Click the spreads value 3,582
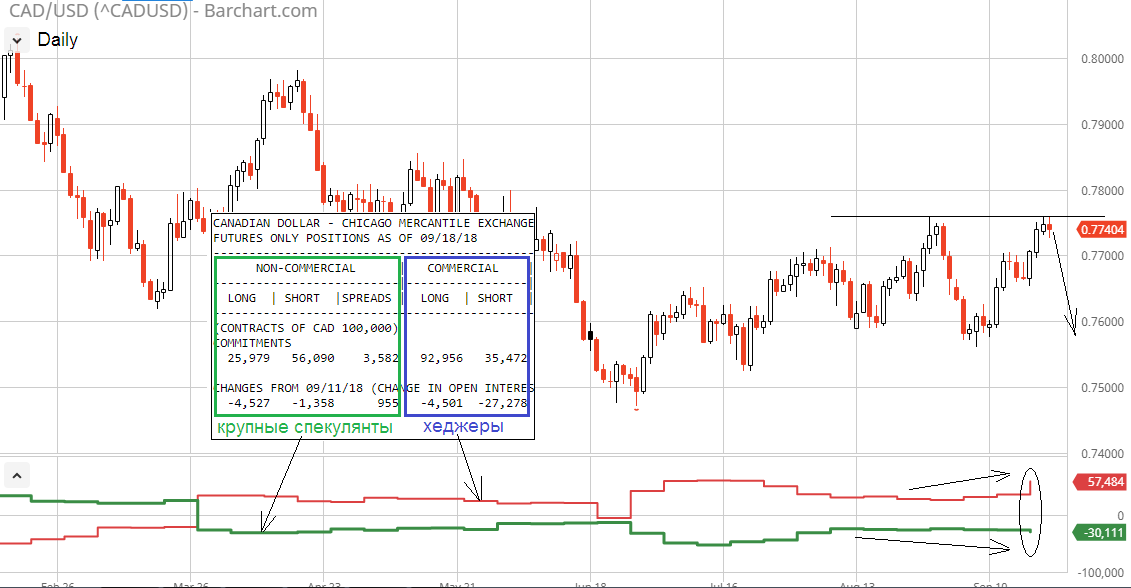Viewport: 1131px width, 588px height. [x=381, y=358]
